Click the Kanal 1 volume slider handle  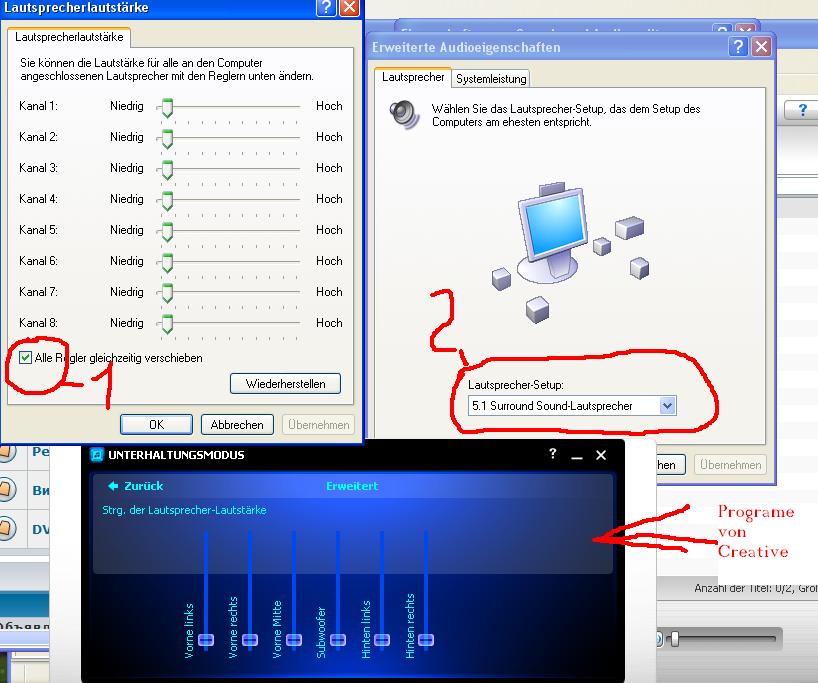click(x=168, y=106)
